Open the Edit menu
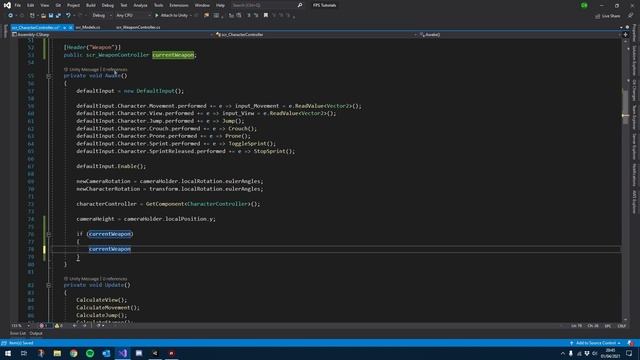The height and width of the screenshot is (360, 640). [31, 5]
